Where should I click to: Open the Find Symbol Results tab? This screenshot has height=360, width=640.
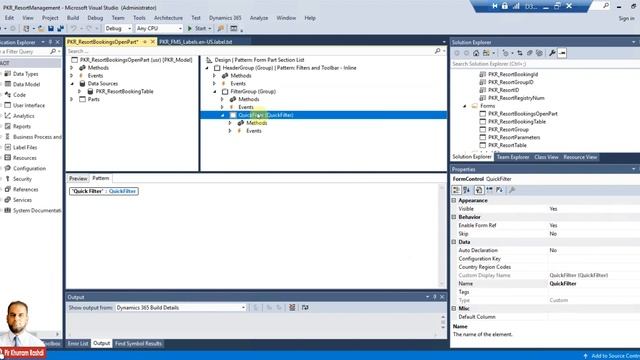(138, 343)
